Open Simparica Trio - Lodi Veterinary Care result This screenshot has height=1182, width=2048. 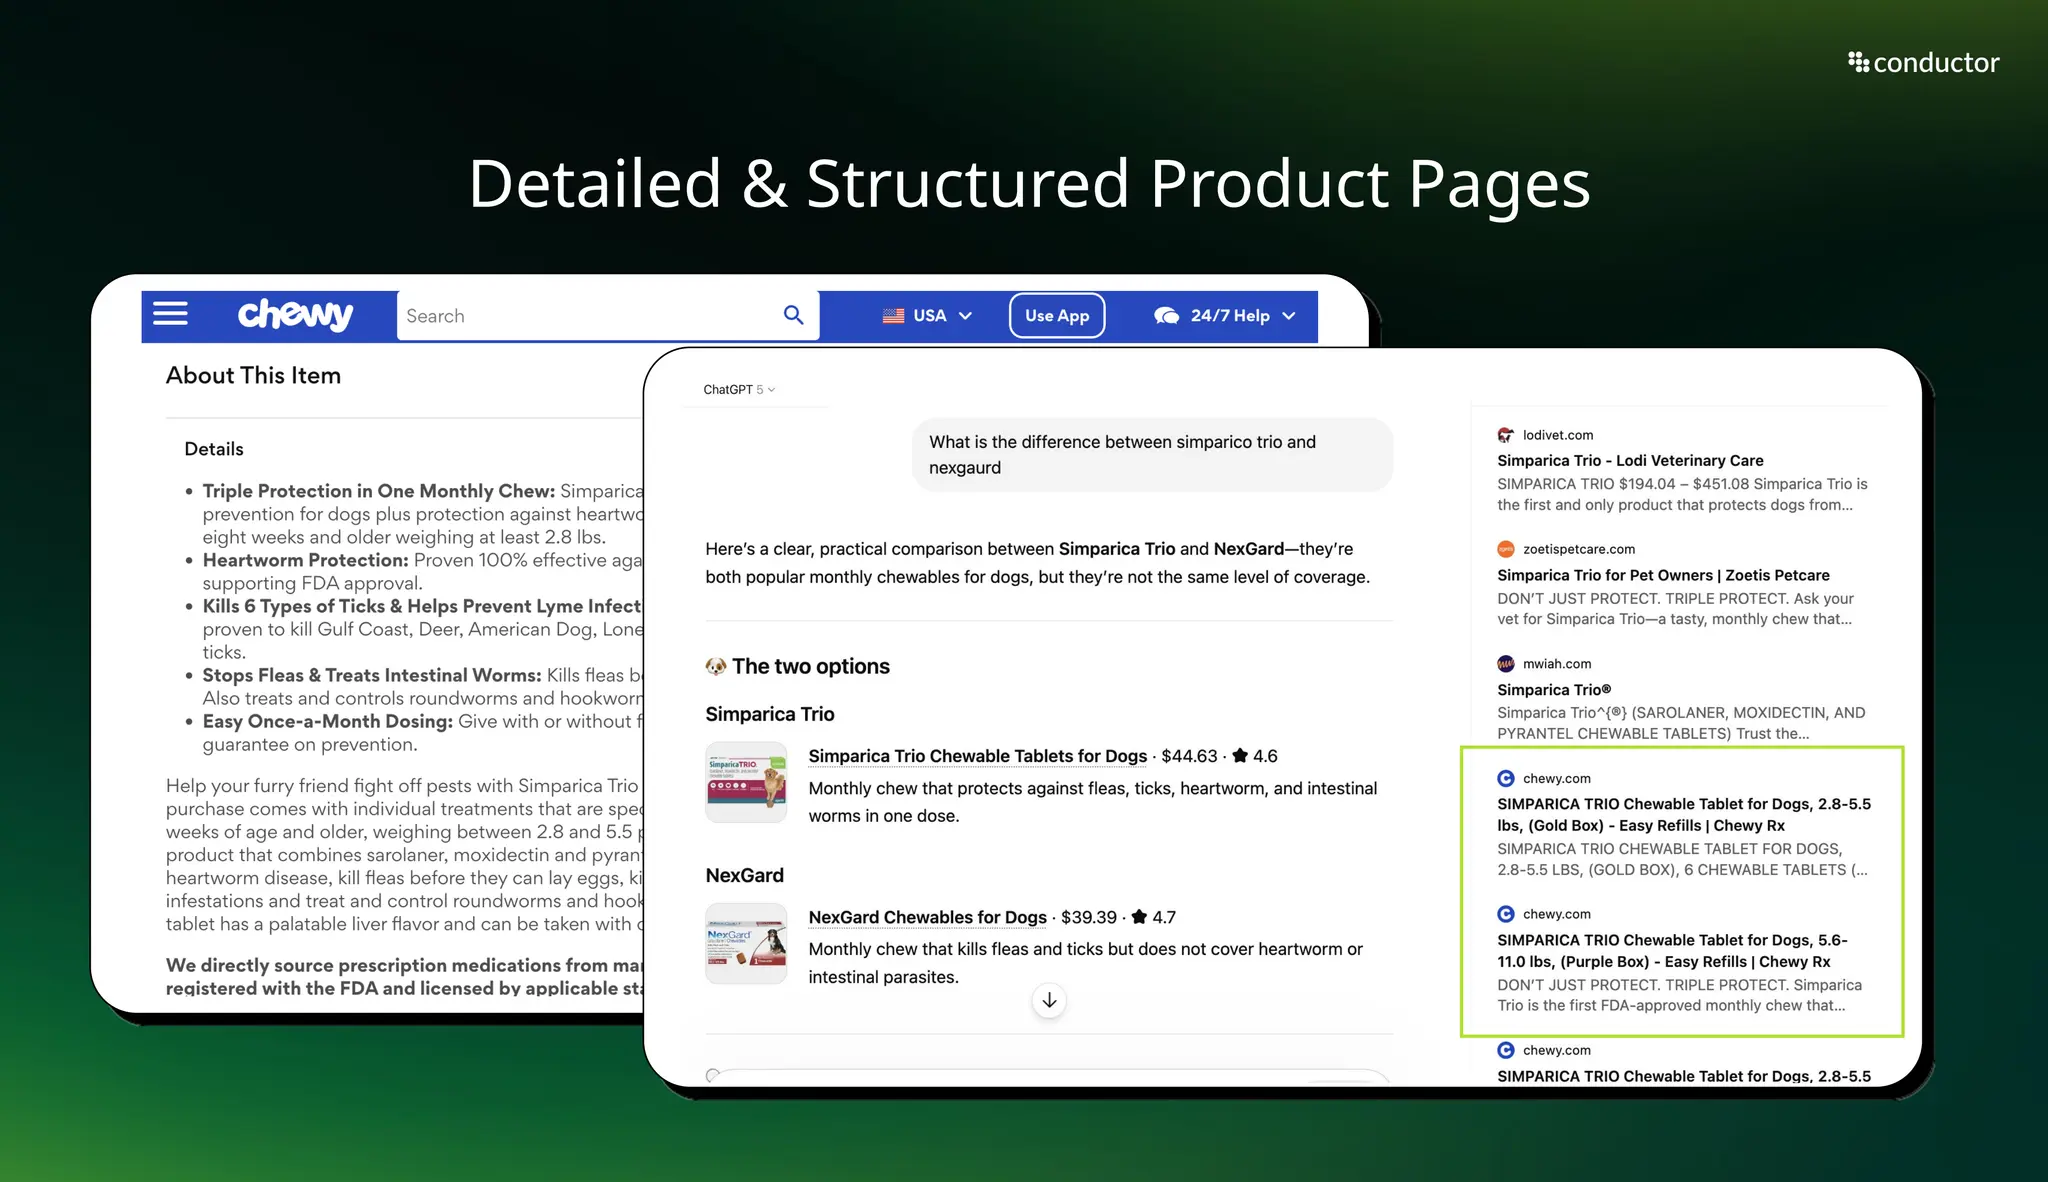pos(1629,460)
